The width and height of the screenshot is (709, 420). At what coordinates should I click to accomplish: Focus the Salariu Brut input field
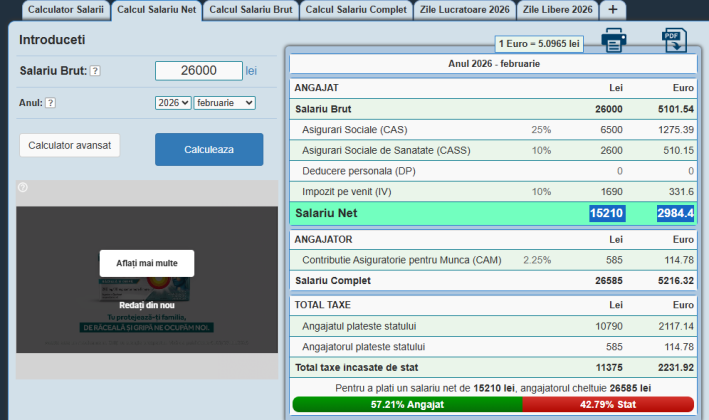tap(198, 71)
